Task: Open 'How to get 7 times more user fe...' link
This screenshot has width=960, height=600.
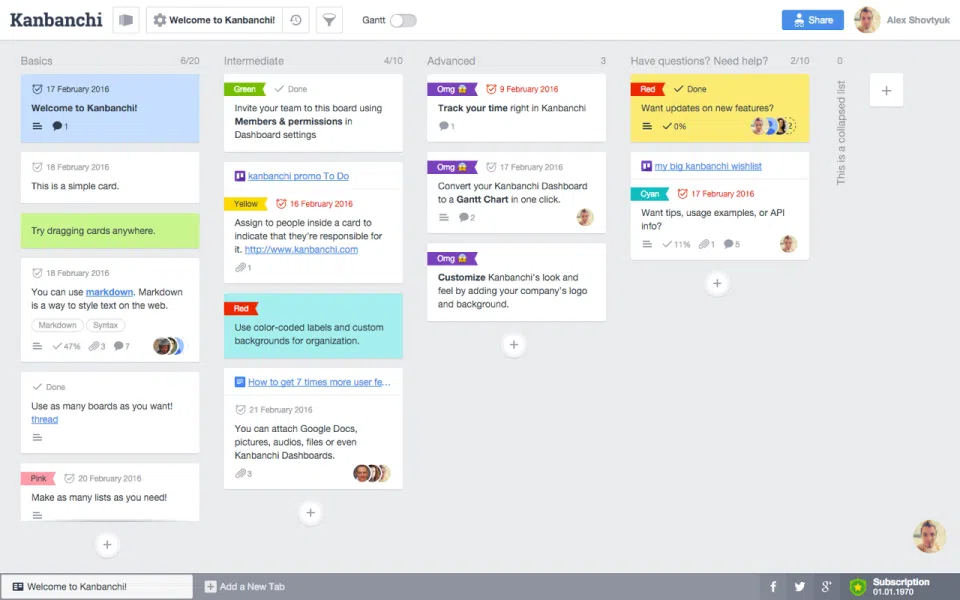Action: pos(319,382)
